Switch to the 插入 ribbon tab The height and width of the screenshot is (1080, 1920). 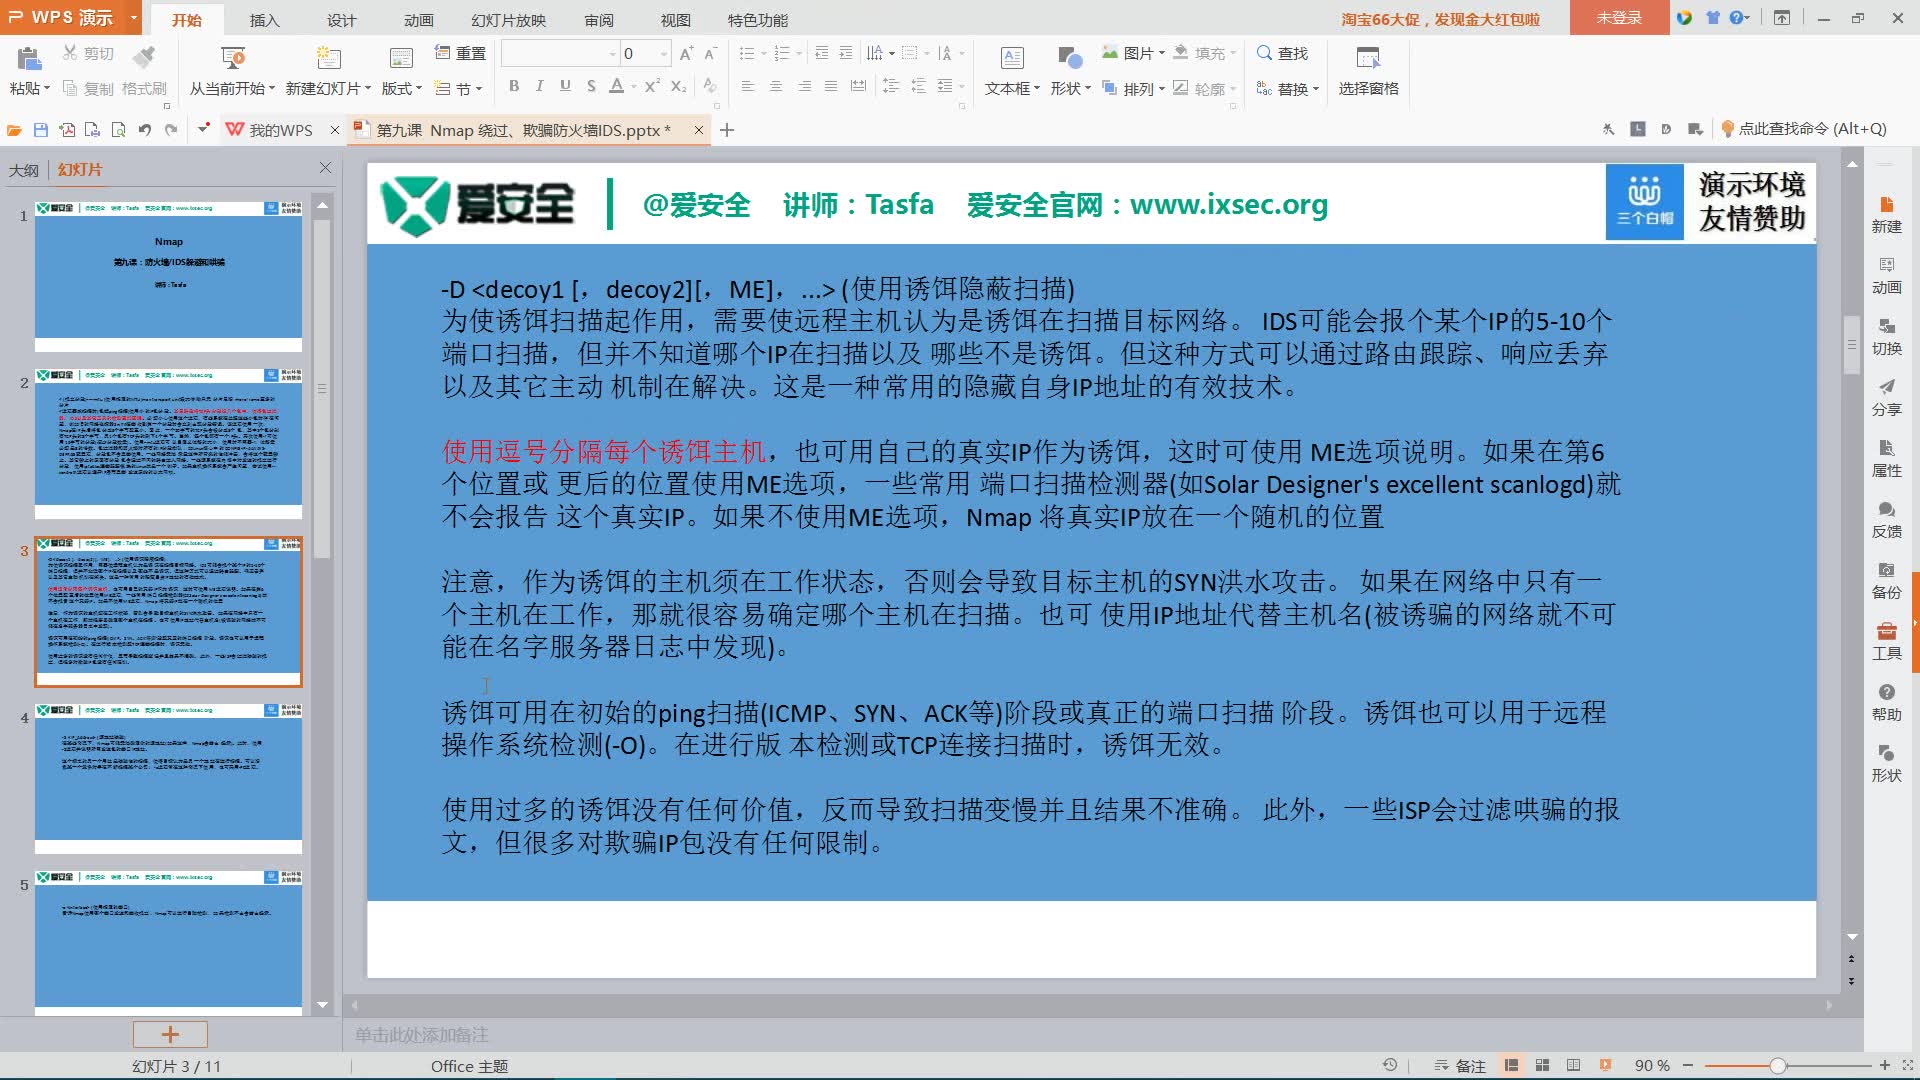pyautogui.click(x=263, y=19)
